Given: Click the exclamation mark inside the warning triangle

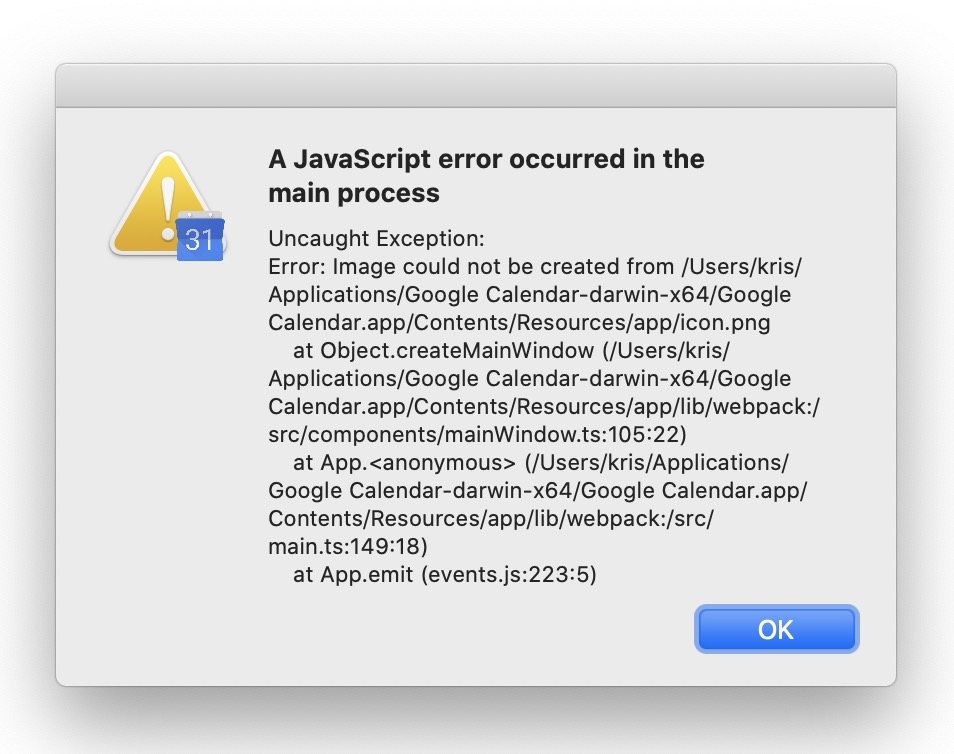Looking at the screenshot, I should coord(170,195).
